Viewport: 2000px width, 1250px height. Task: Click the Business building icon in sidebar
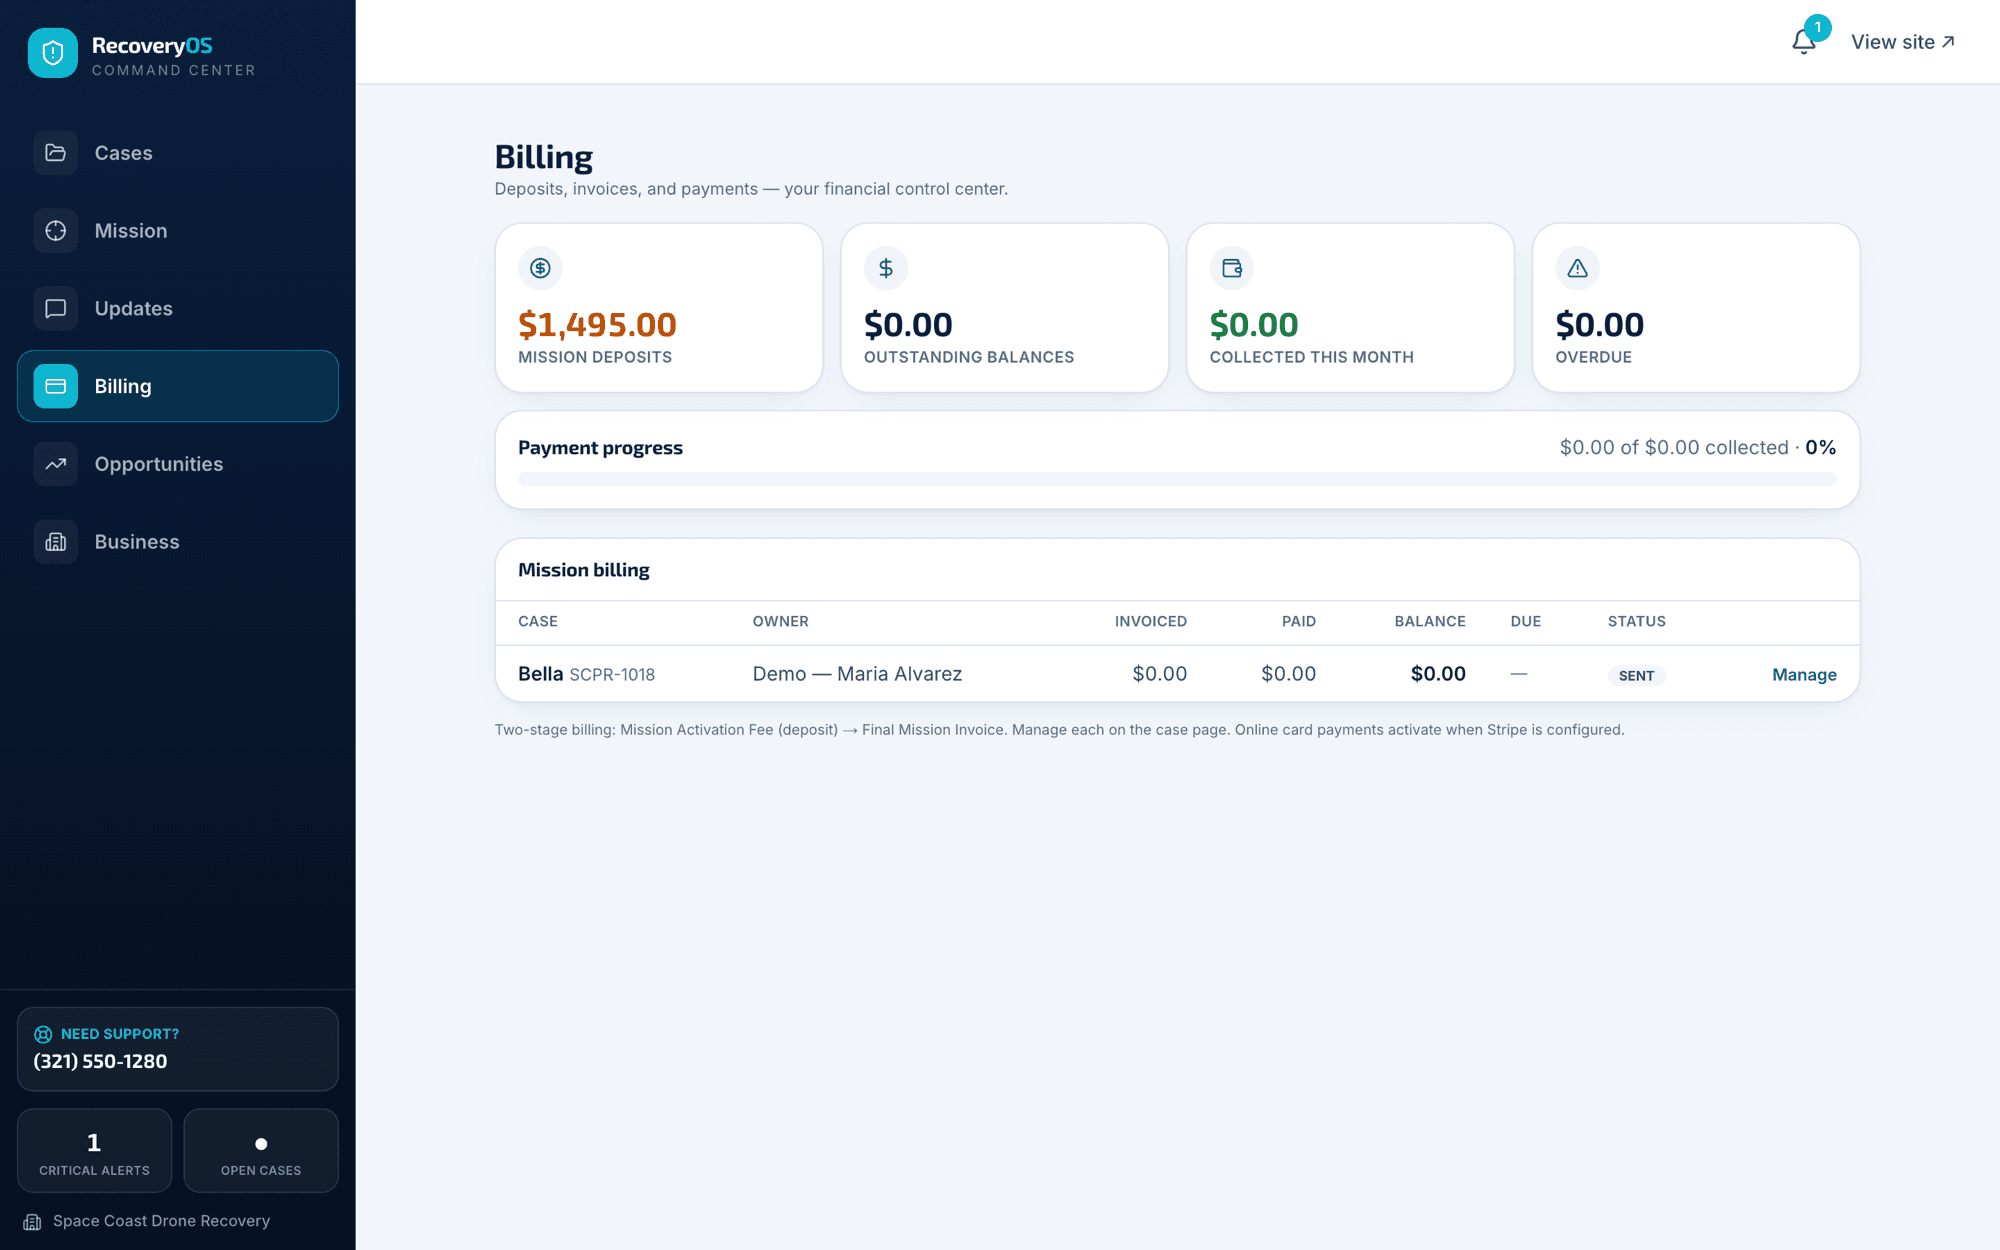(x=56, y=542)
